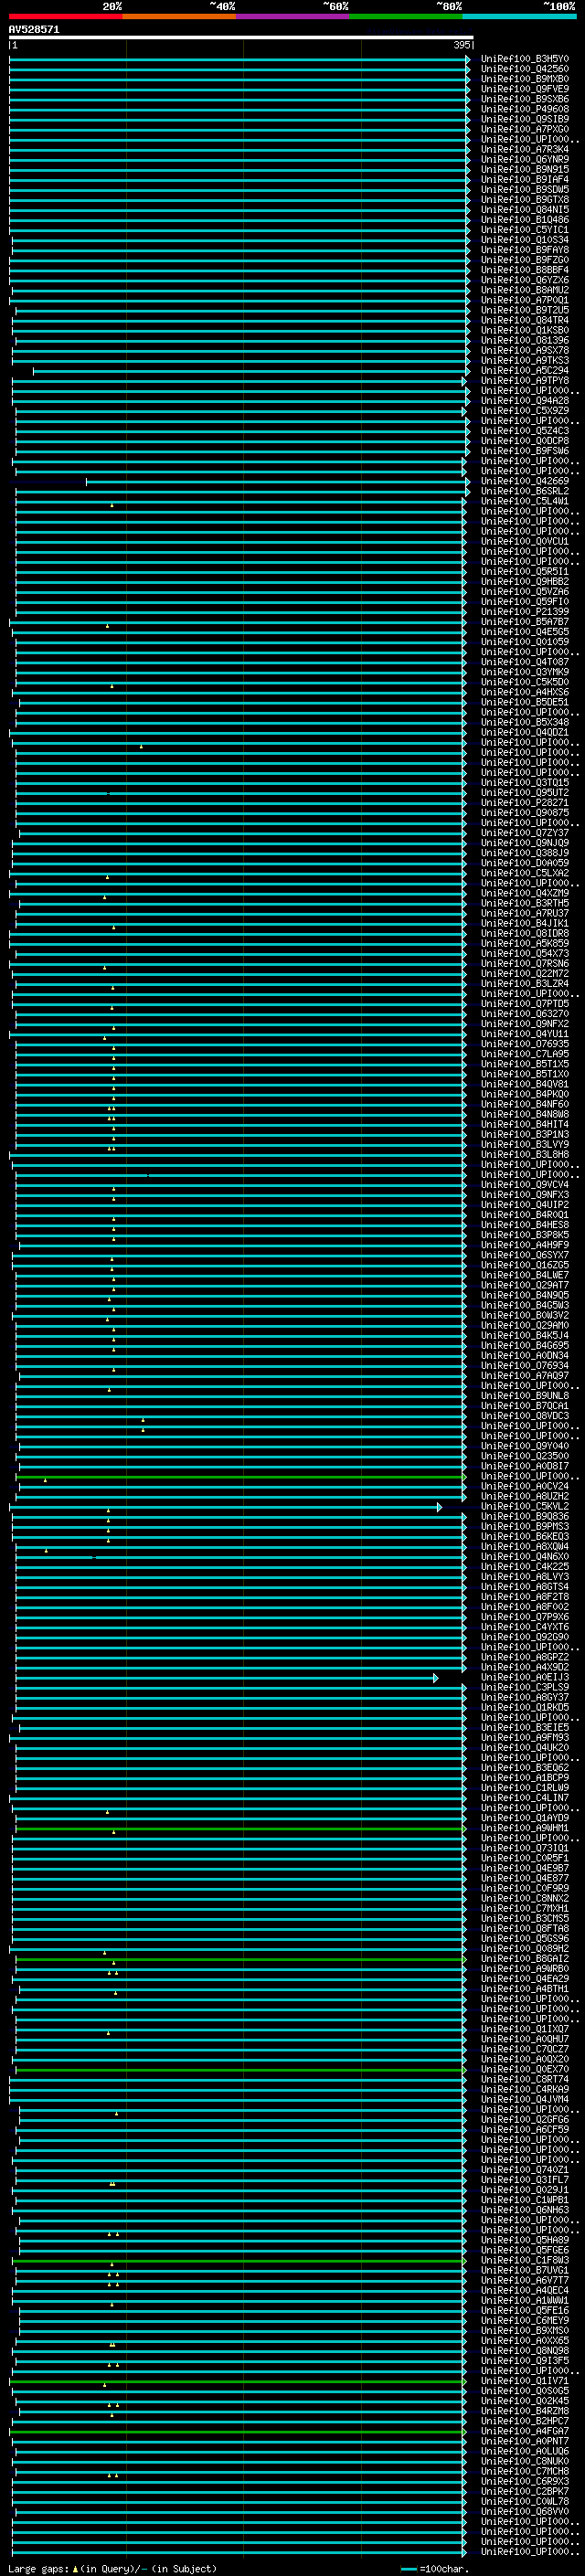Open hit UniRef100_C8RT74
The image size is (585, 2576).
point(525,2079)
